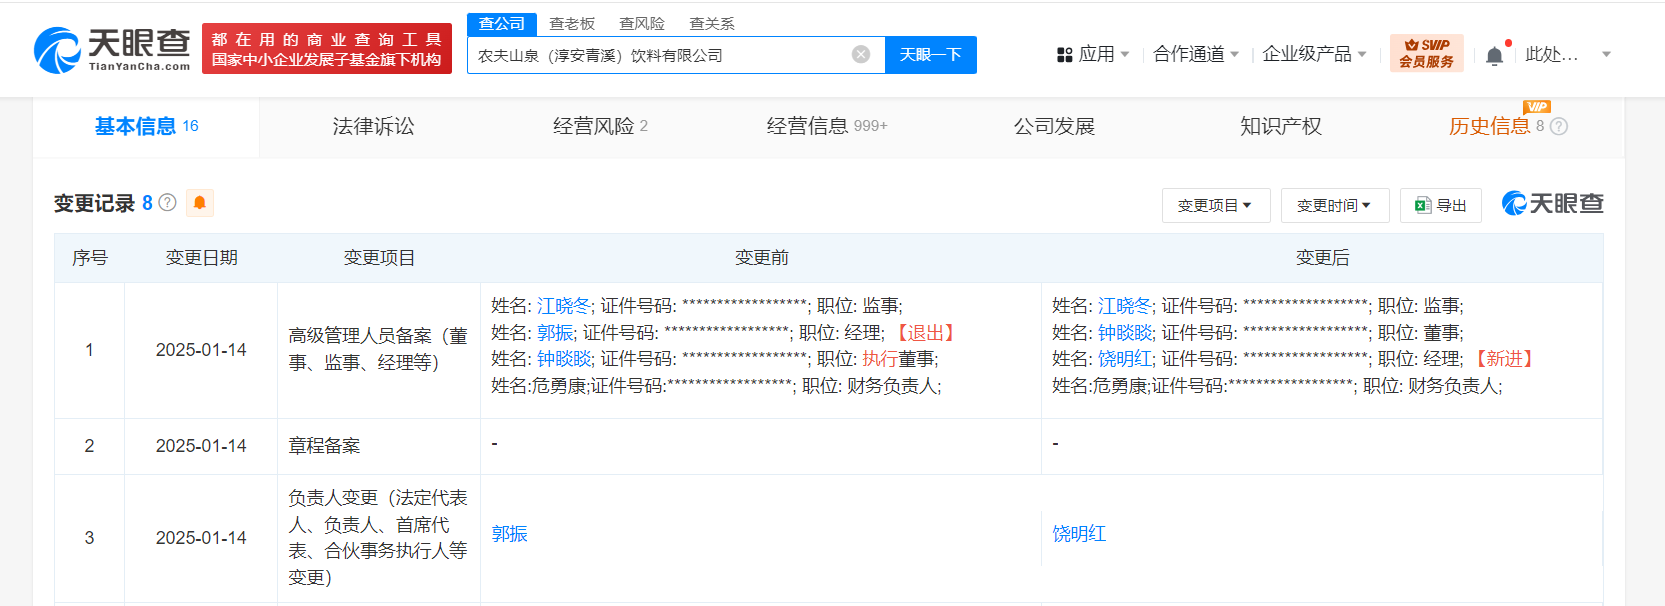
Task: Click the 导出 export button
Action: [x=1441, y=205]
